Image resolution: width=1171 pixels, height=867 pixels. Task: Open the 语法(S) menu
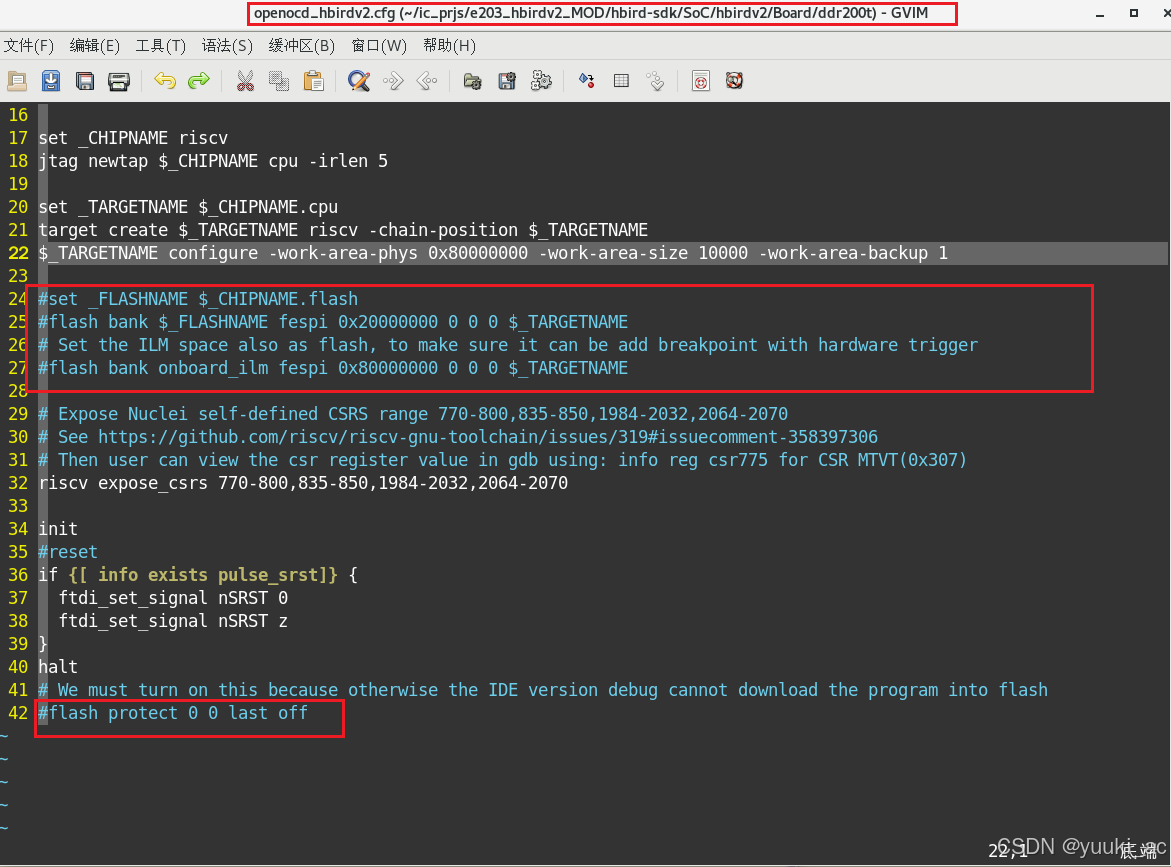point(227,46)
